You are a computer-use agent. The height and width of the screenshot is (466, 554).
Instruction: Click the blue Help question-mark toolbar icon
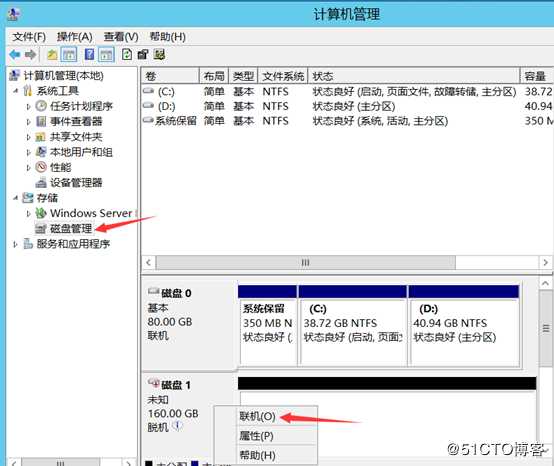(89, 54)
